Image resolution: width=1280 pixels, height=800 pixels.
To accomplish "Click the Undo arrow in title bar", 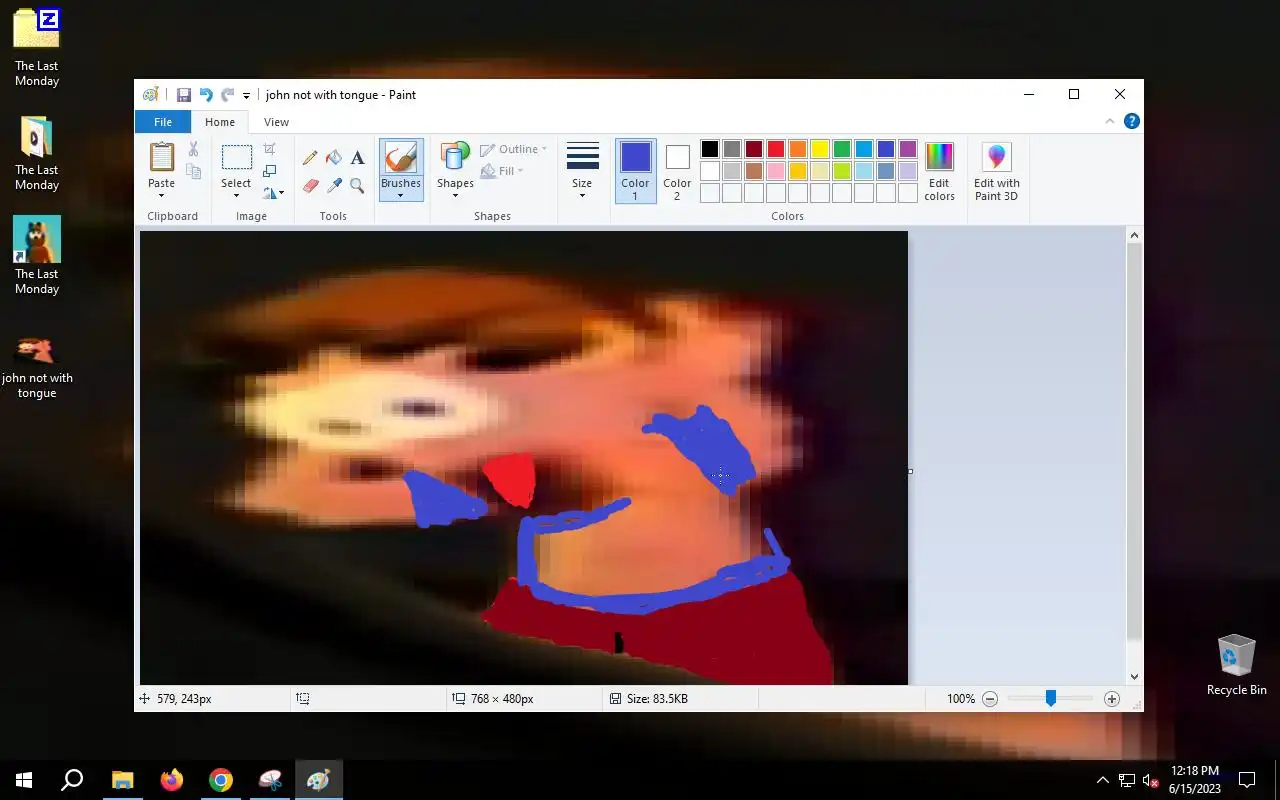I will click(206, 95).
